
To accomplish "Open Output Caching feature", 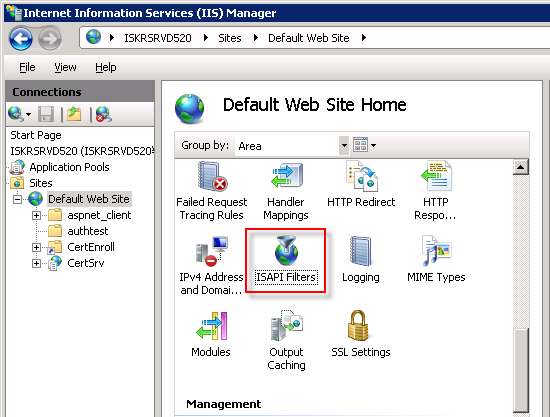I will 286,341.
